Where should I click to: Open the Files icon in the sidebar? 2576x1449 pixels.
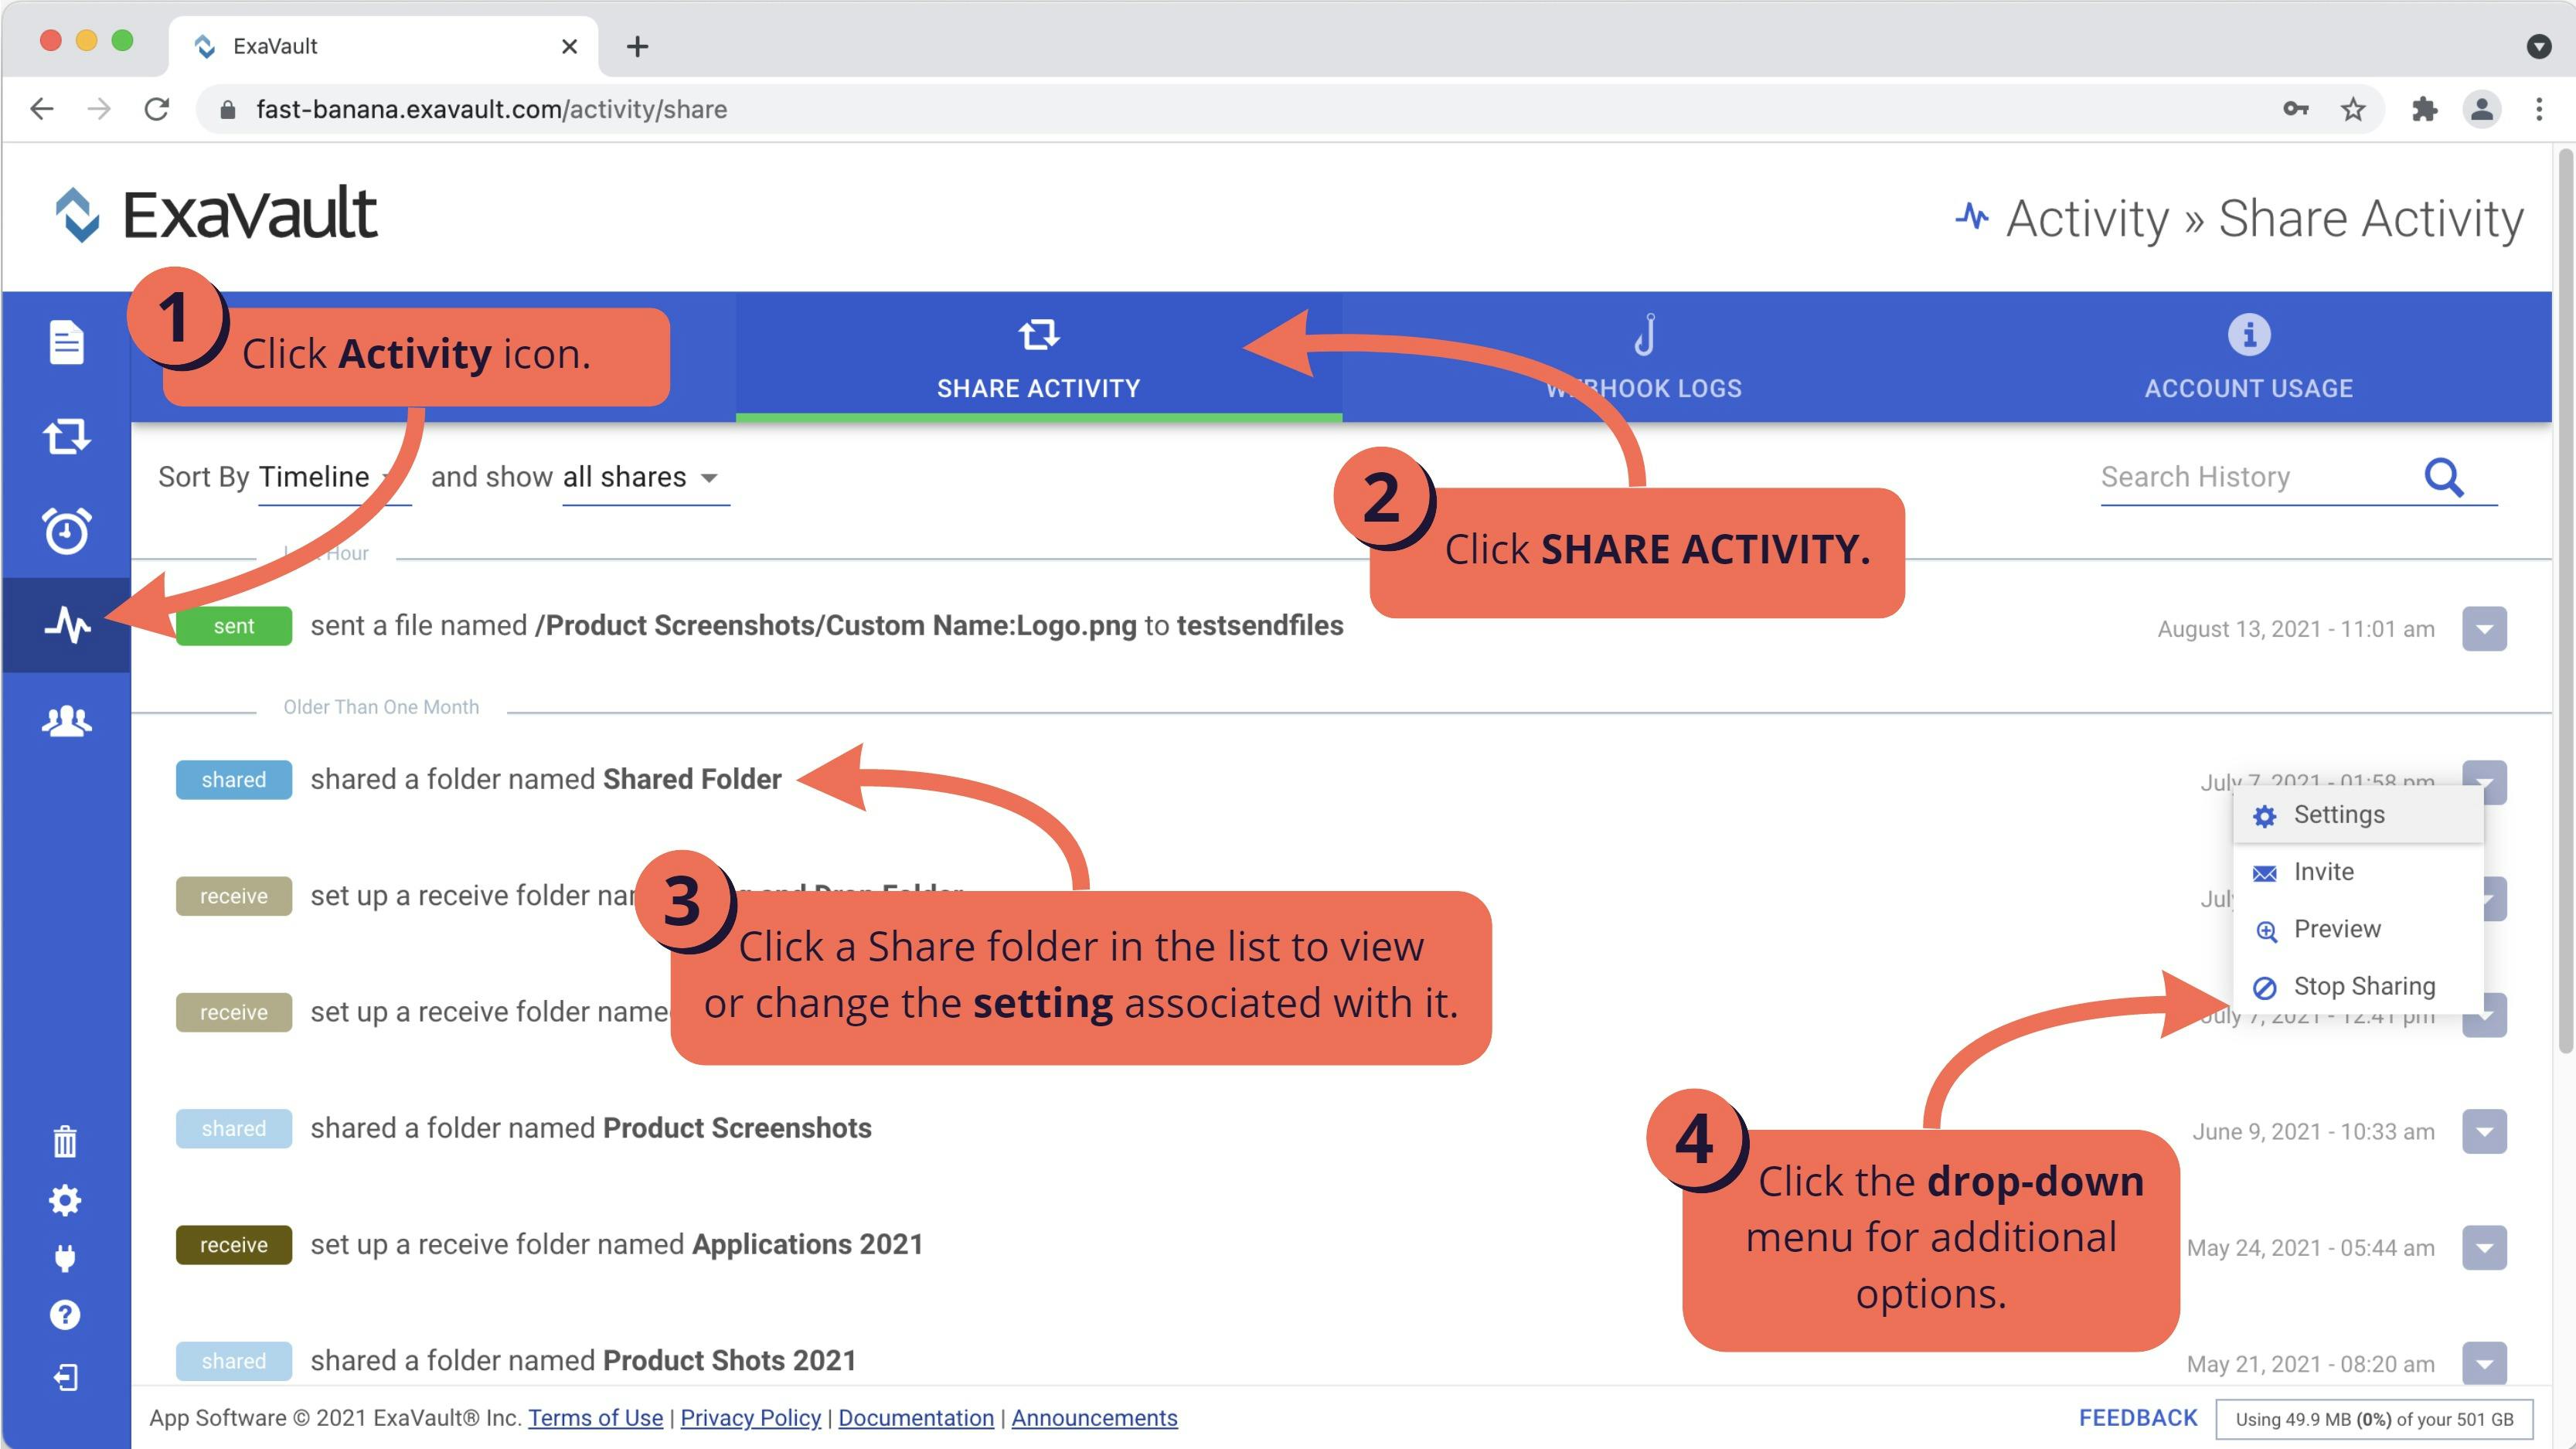click(x=66, y=343)
